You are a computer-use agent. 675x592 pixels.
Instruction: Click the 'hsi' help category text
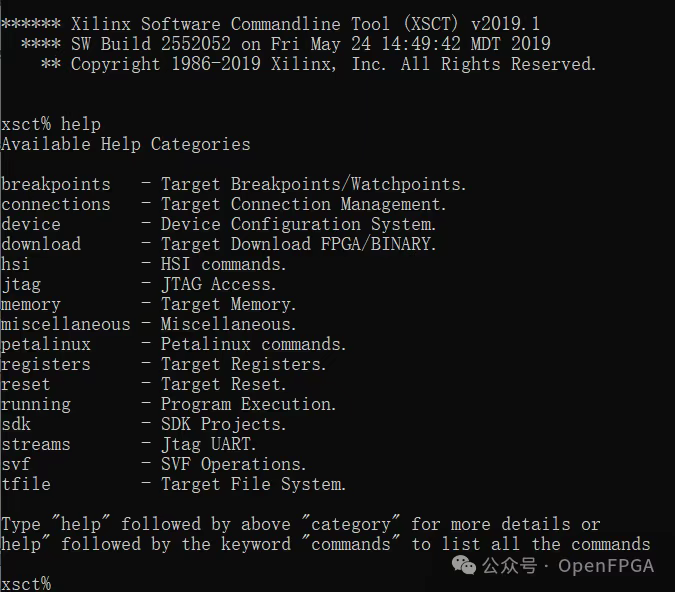pyautogui.click(x=16, y=264)
